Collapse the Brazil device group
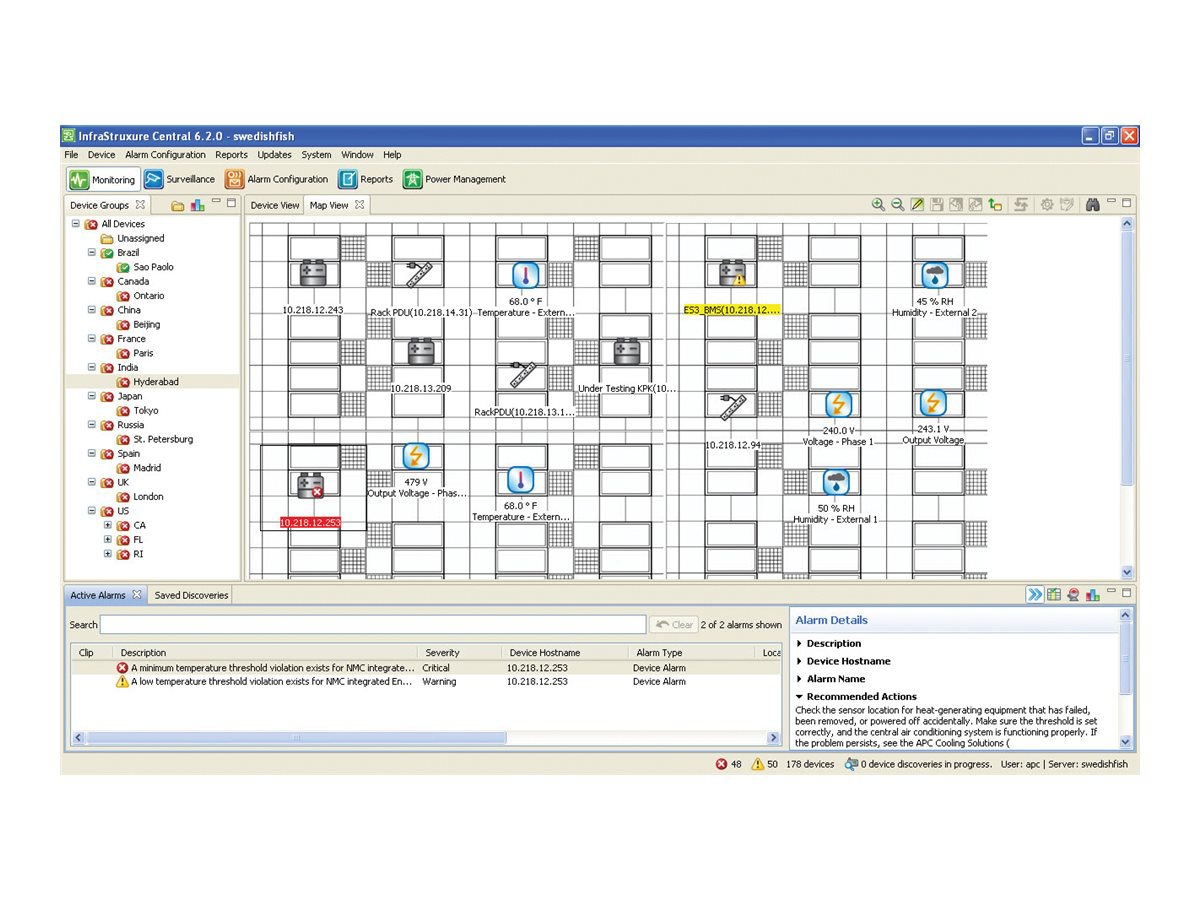1200x900 pixels. point(91,252)
